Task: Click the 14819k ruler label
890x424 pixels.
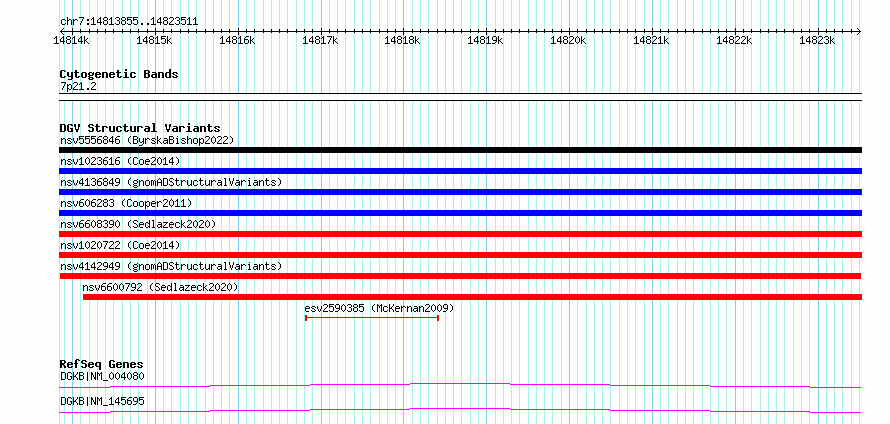Action: point(485,41)
